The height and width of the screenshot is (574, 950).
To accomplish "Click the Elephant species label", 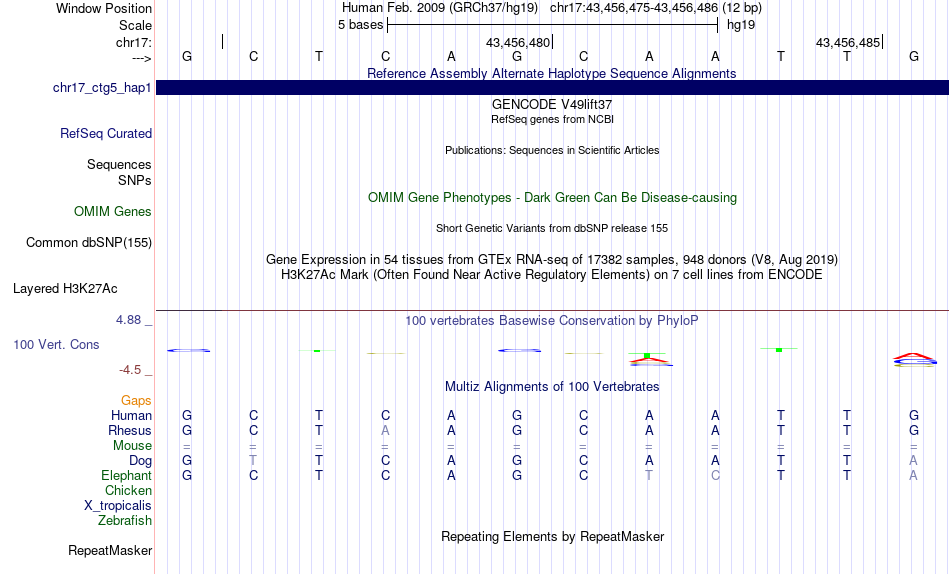I will click(126, 476).
